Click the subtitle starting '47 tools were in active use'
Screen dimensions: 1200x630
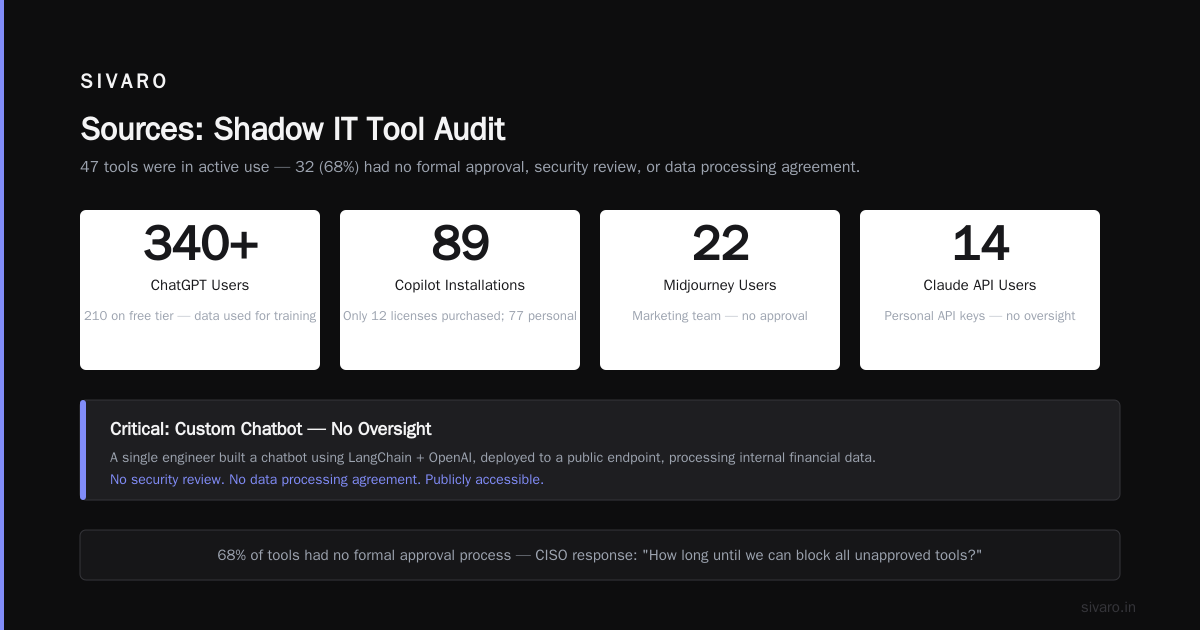click(x=470, y=167)
